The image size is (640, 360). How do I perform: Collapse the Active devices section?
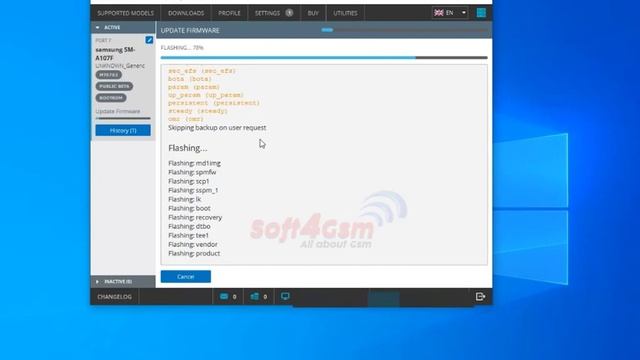click(x=123, y=27)
